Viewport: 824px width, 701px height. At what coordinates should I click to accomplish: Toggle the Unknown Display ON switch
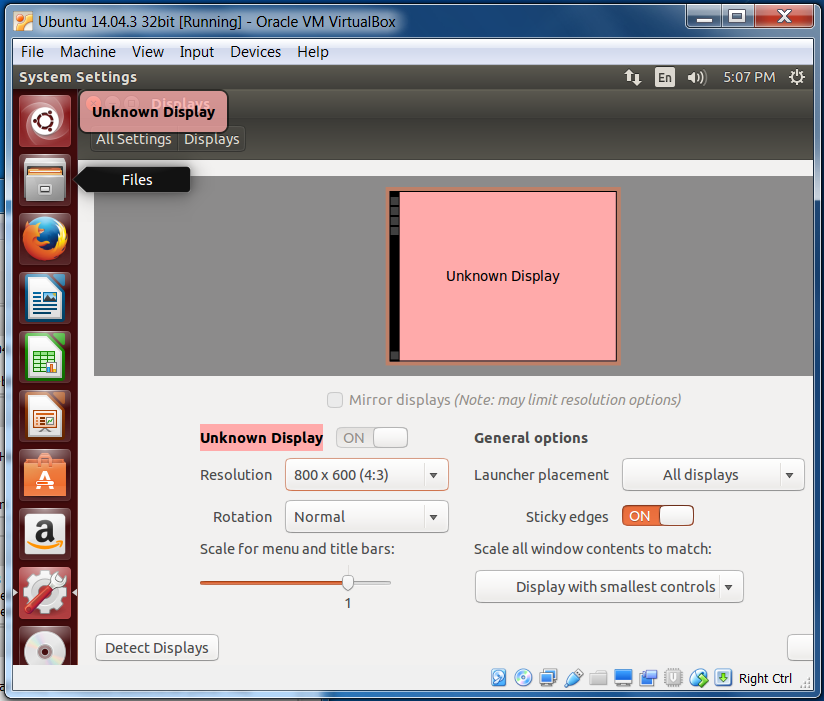pos(371,437)
